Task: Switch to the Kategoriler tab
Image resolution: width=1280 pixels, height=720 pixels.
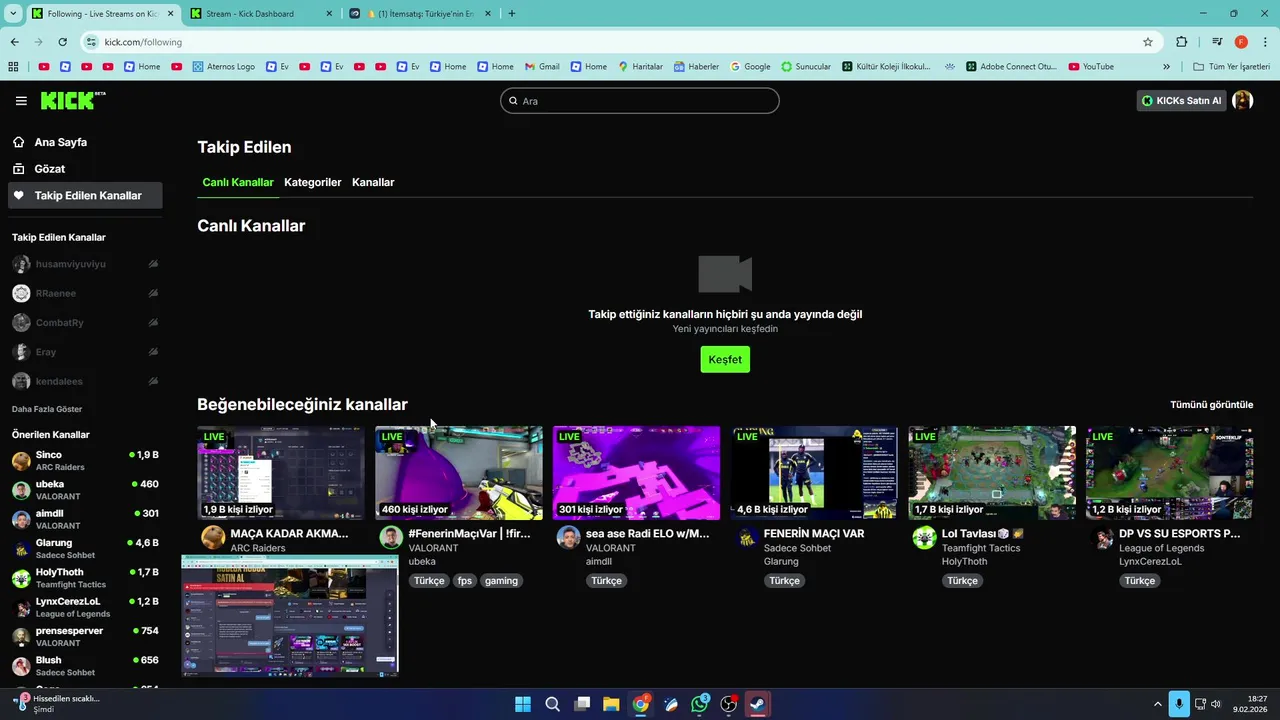Action: 313,182
